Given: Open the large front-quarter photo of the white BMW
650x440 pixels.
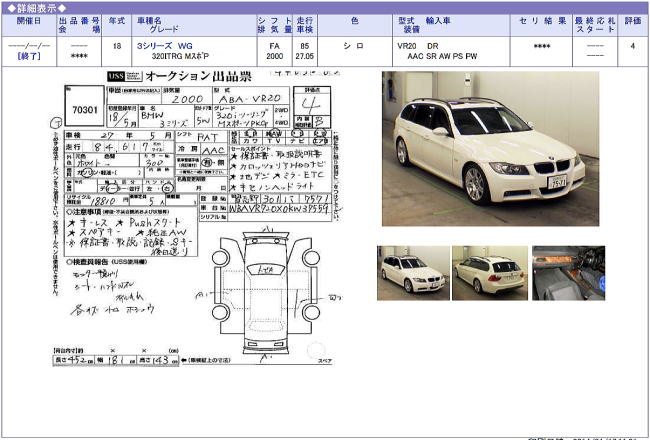Looking at the screenshot, I should pyautogui.click(x=490, y=148).
